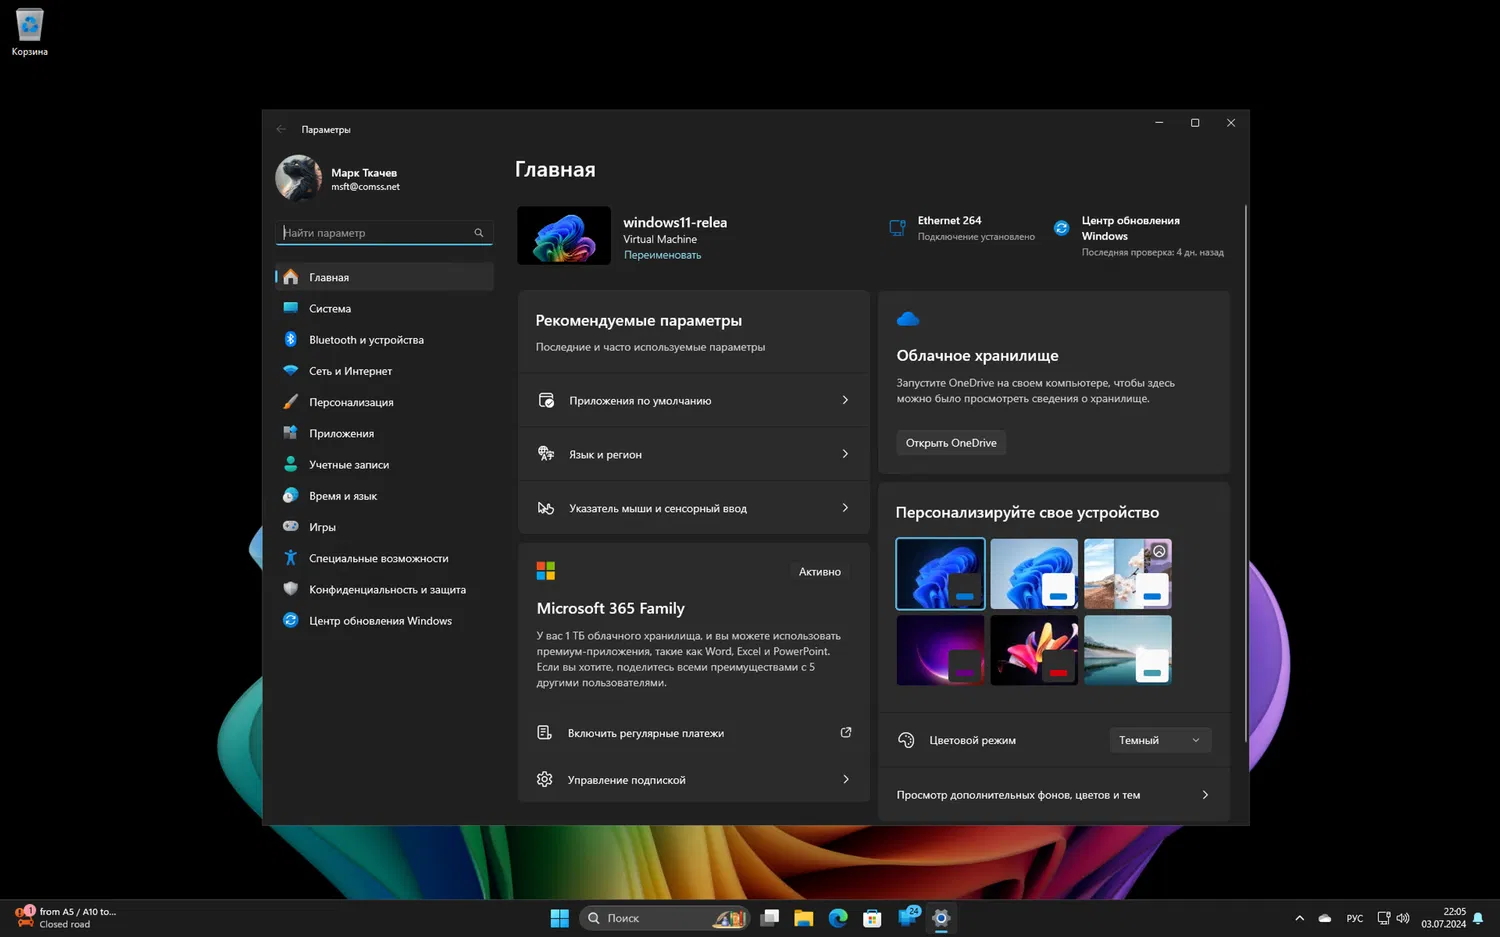Open File Explorer from taskbar
The width and height of the screenshot is (1500, 937).
[x=803, y=918]
